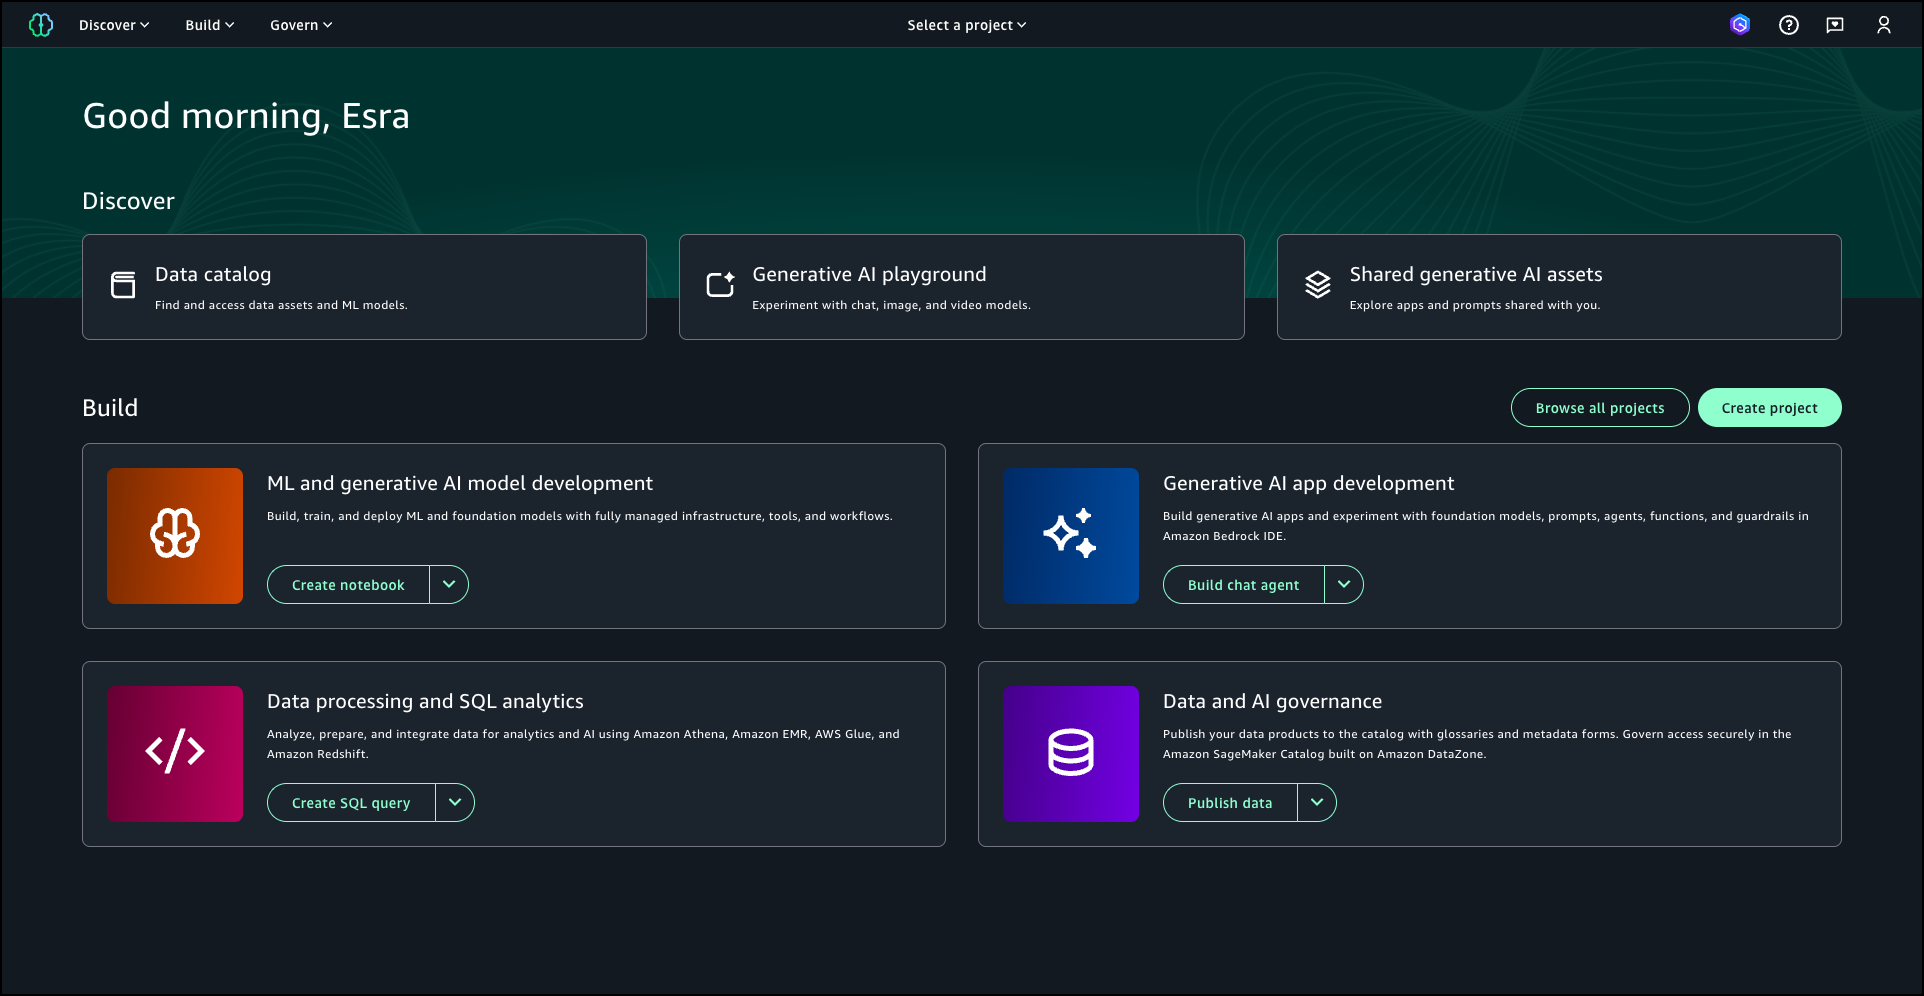Open the Select a project dropdown
Viewport: 1924px width, 996px height.
(967, 25)
